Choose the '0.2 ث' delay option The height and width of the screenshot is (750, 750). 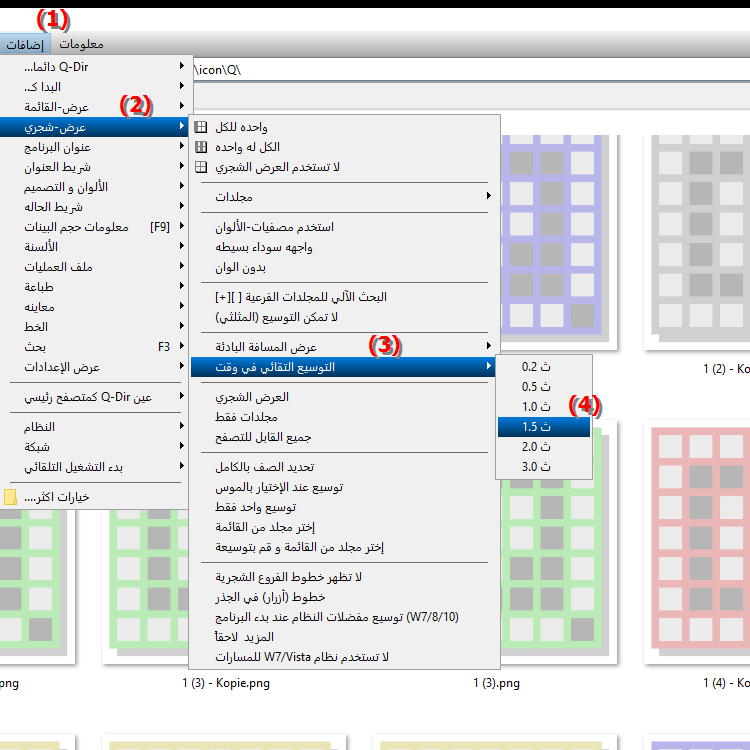point(544,367)
